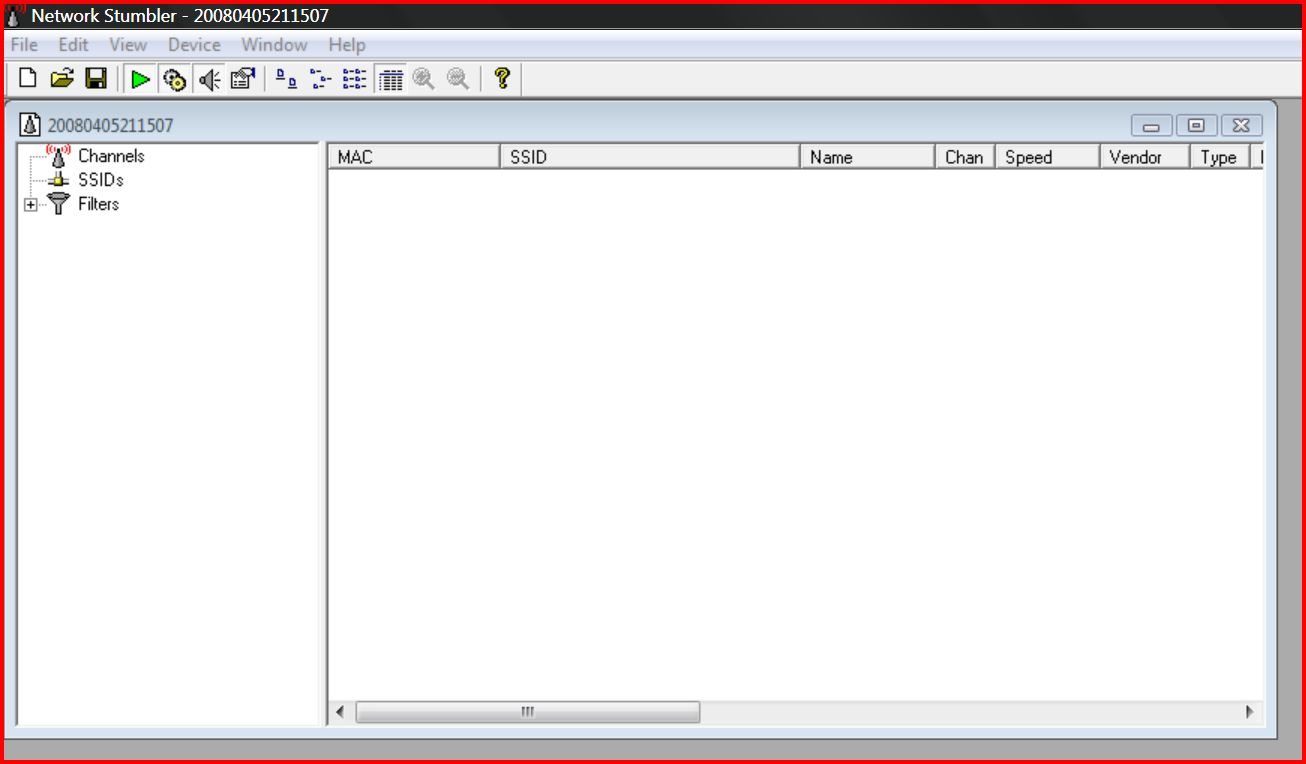Click the scroll right arrow
This screenshot has width=1306, height=764.
coord(1249,712)
